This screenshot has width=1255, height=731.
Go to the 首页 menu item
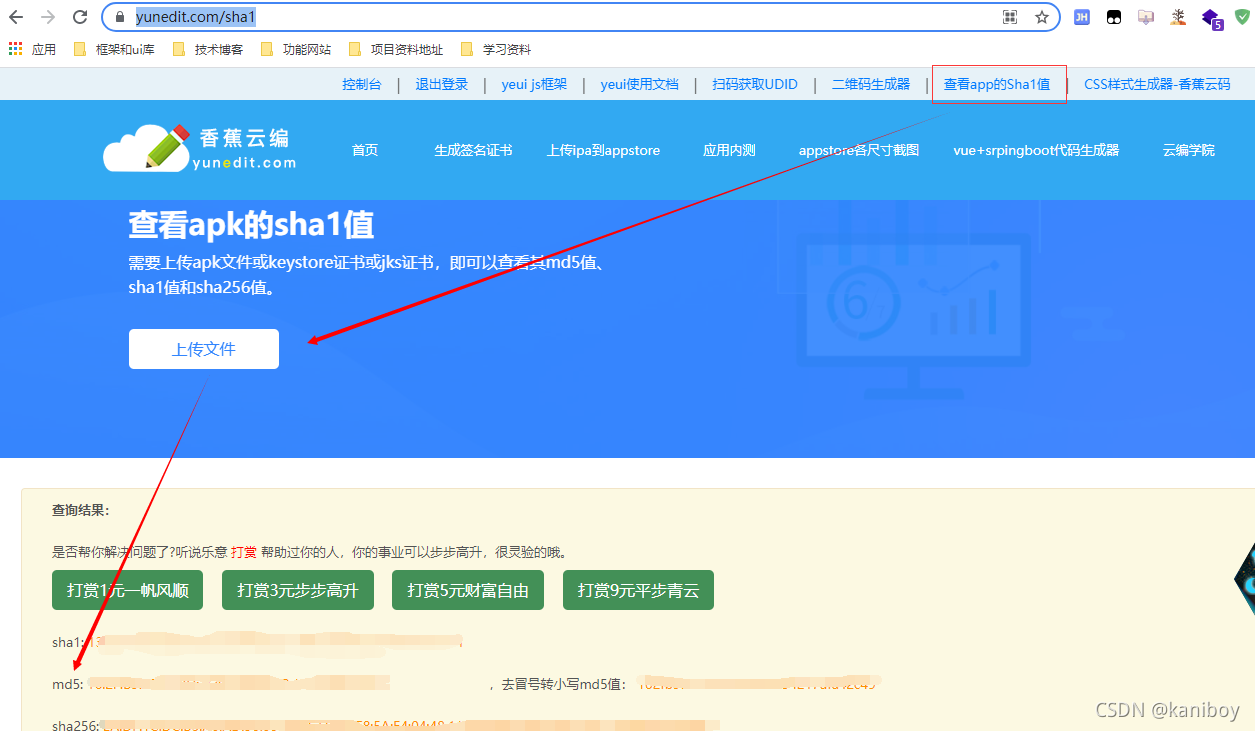click(x=365, y=150)
